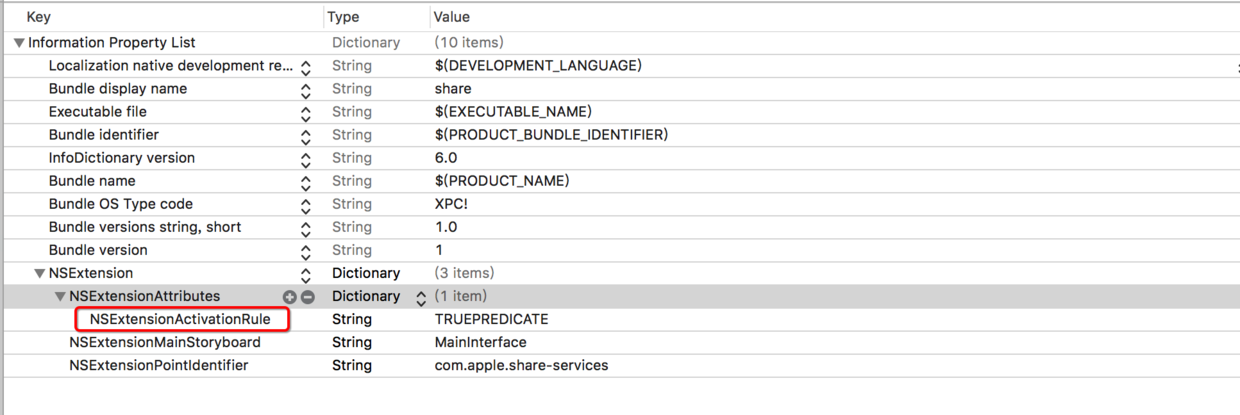Click the Key column header

(38, 17)
